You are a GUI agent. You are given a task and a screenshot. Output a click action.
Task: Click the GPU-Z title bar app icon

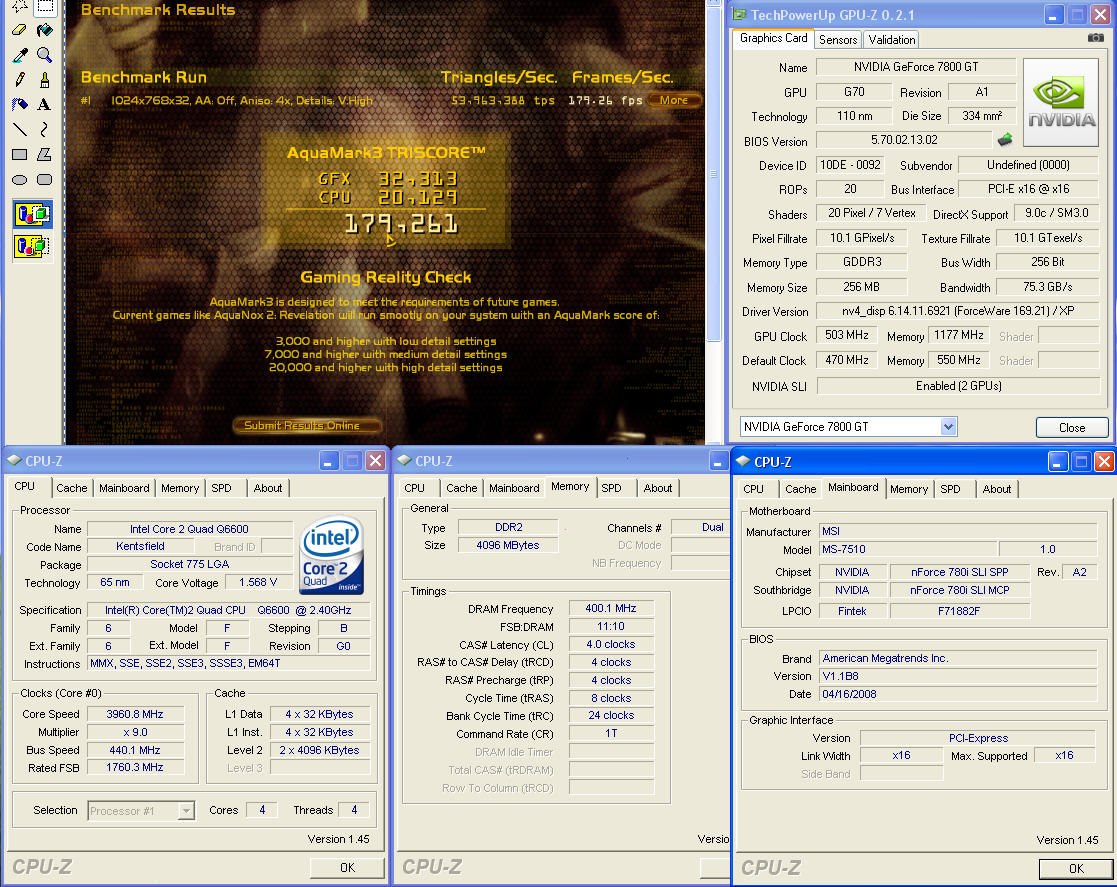pyautogui.click(x=739, y=14)
